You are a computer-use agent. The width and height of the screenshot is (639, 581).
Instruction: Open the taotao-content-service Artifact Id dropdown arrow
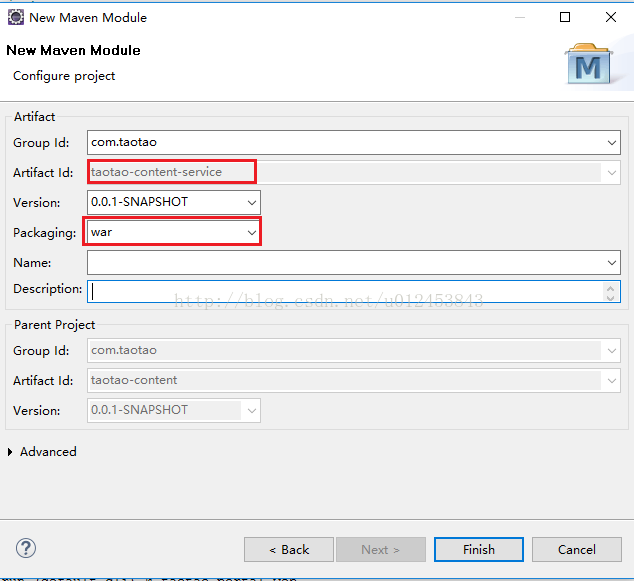pos(611,173)
